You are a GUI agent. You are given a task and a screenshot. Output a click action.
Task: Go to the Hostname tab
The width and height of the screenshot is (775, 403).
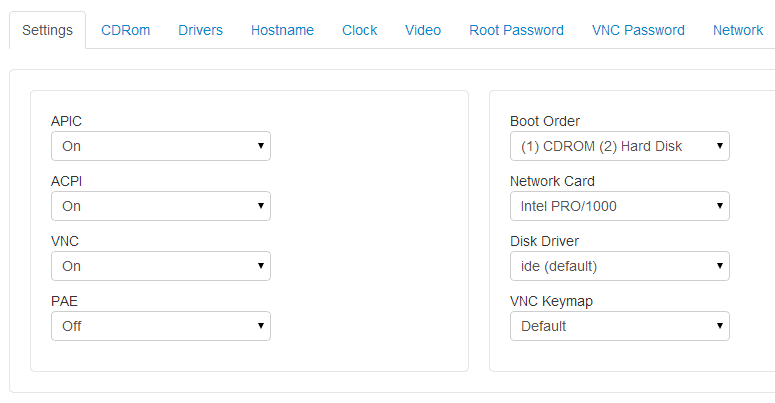[282, 30]
